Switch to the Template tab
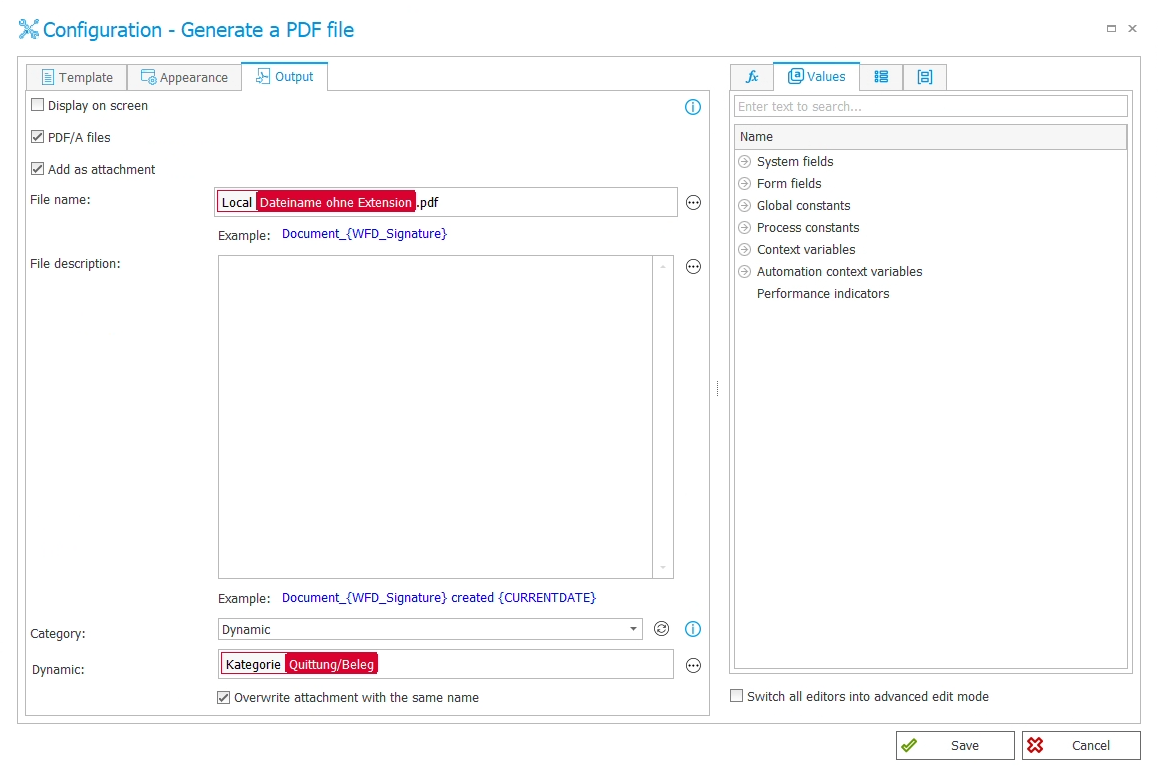The width and height of the screenshot is (1158, 773). (77, 78)
